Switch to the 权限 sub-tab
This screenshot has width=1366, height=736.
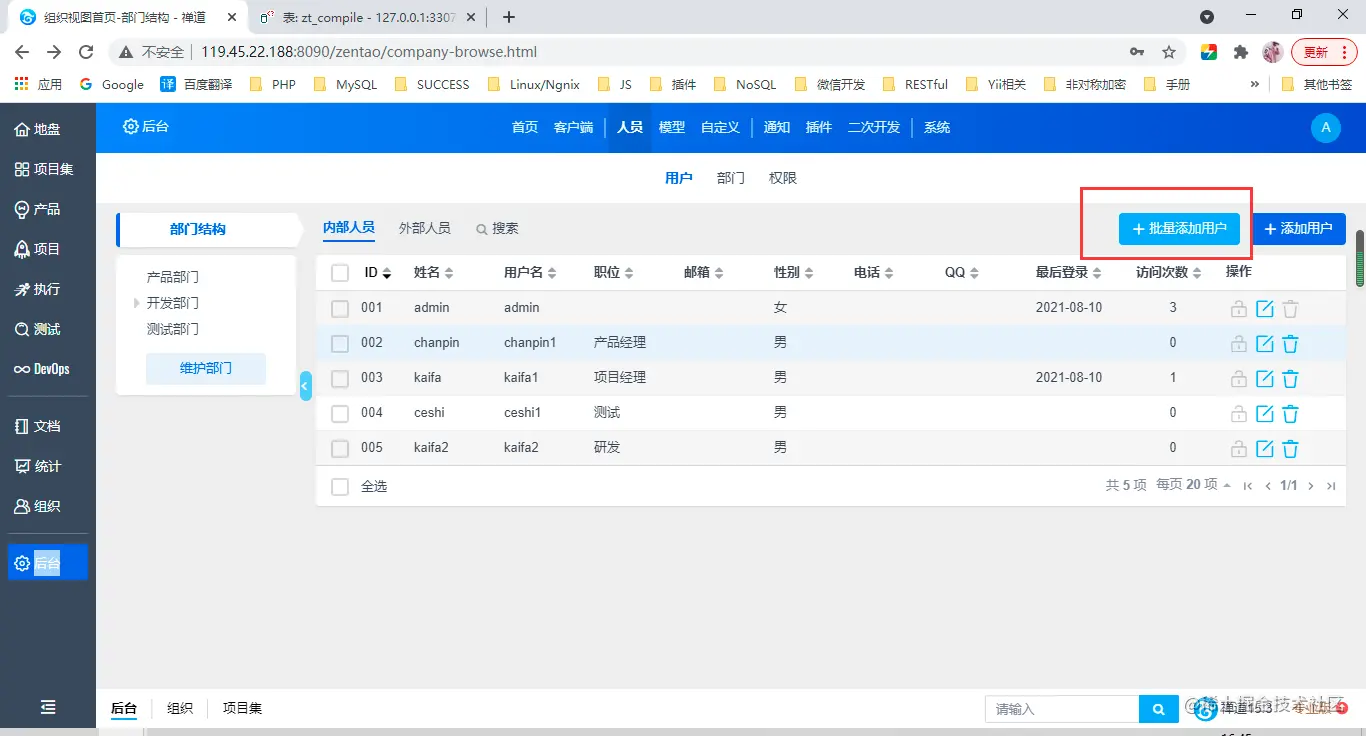(783, 178)
